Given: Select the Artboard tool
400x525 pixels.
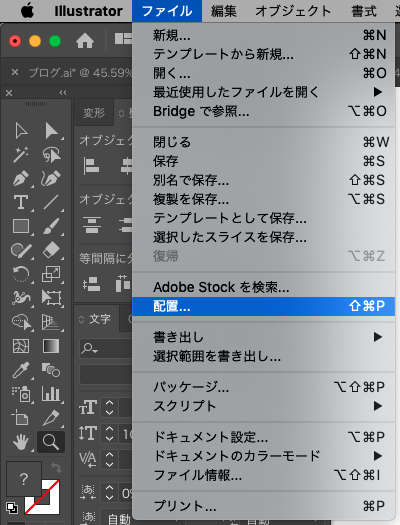Looking at the screenshot, I should coord(20,418).
